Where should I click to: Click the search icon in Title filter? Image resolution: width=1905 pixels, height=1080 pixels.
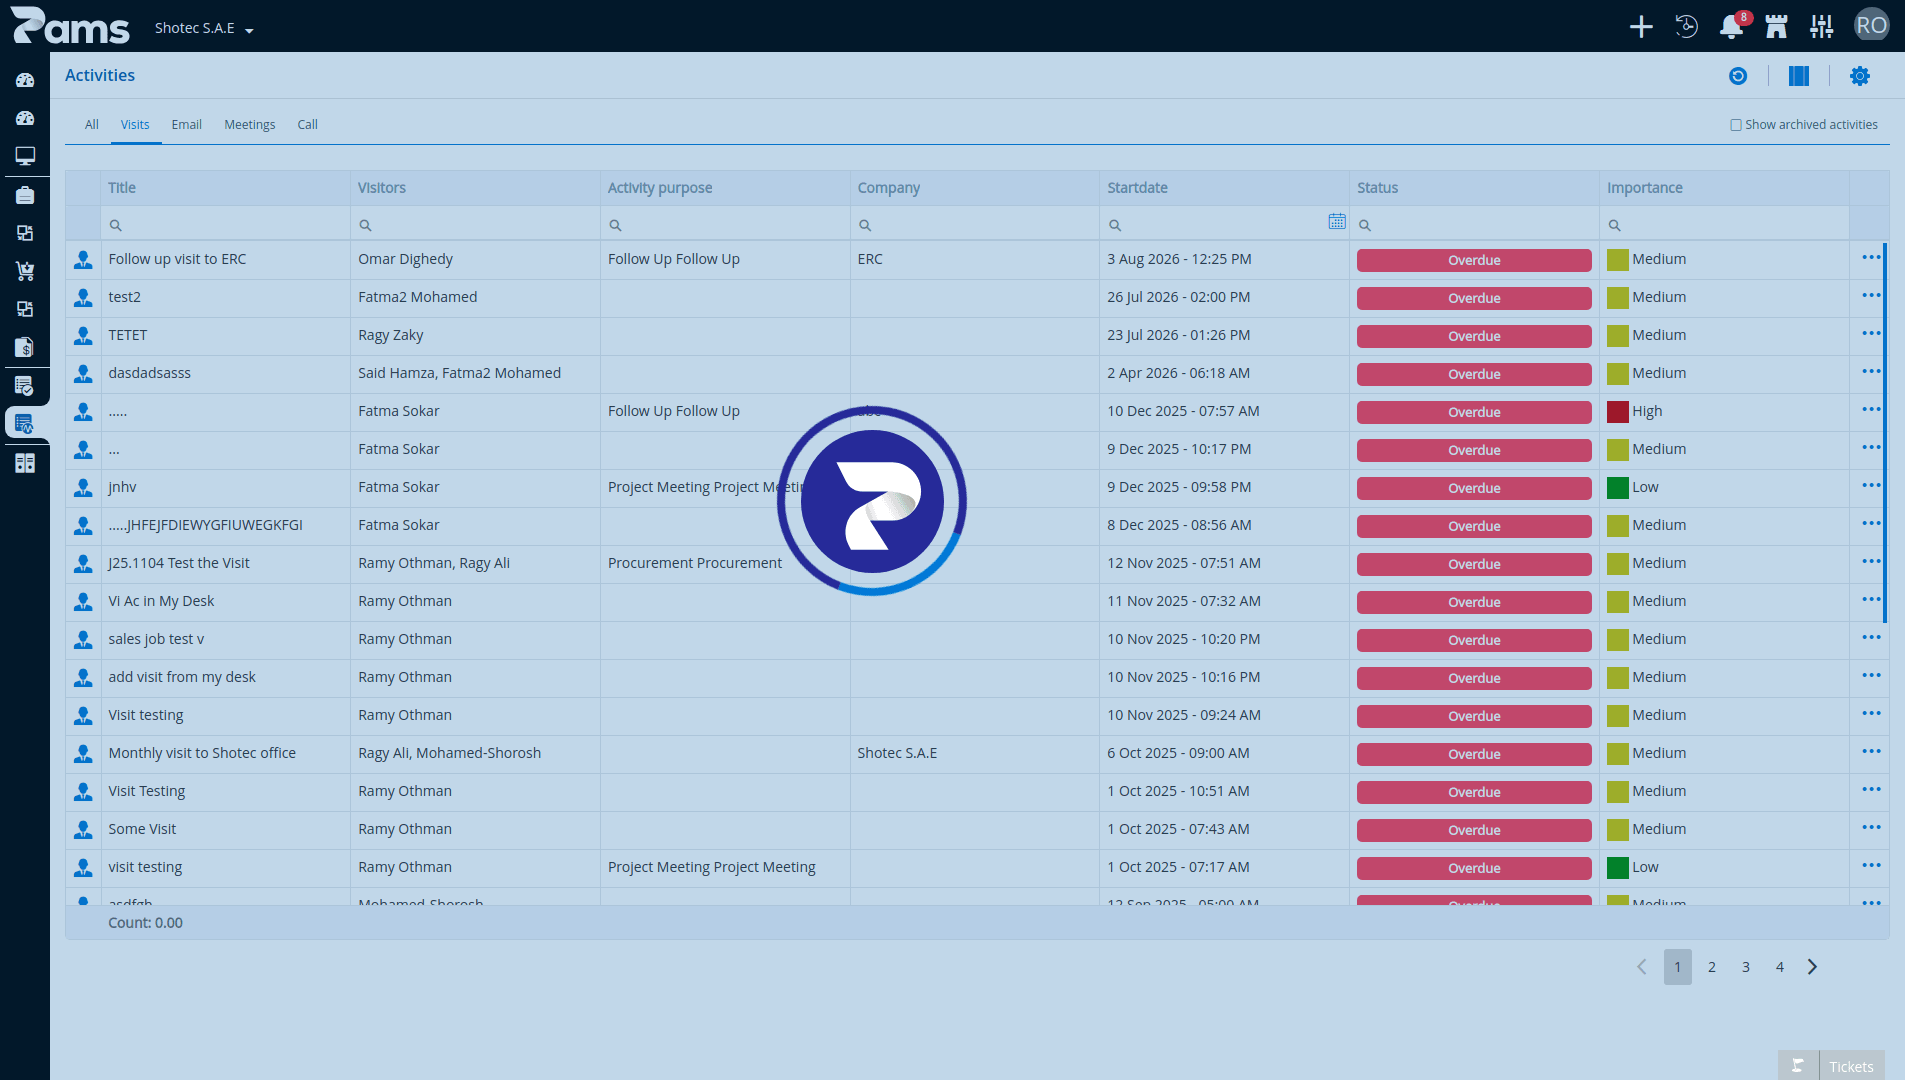tap(115, 225)
